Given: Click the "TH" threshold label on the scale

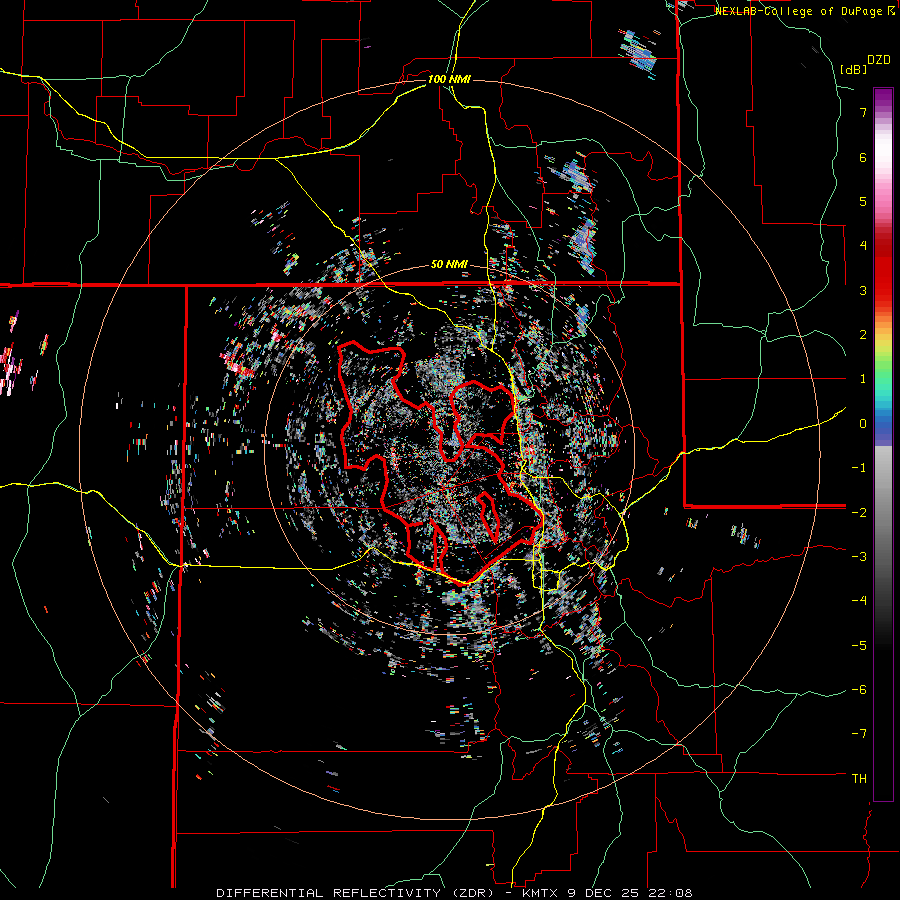Looking at the screenshot, I should coord(859,779).
